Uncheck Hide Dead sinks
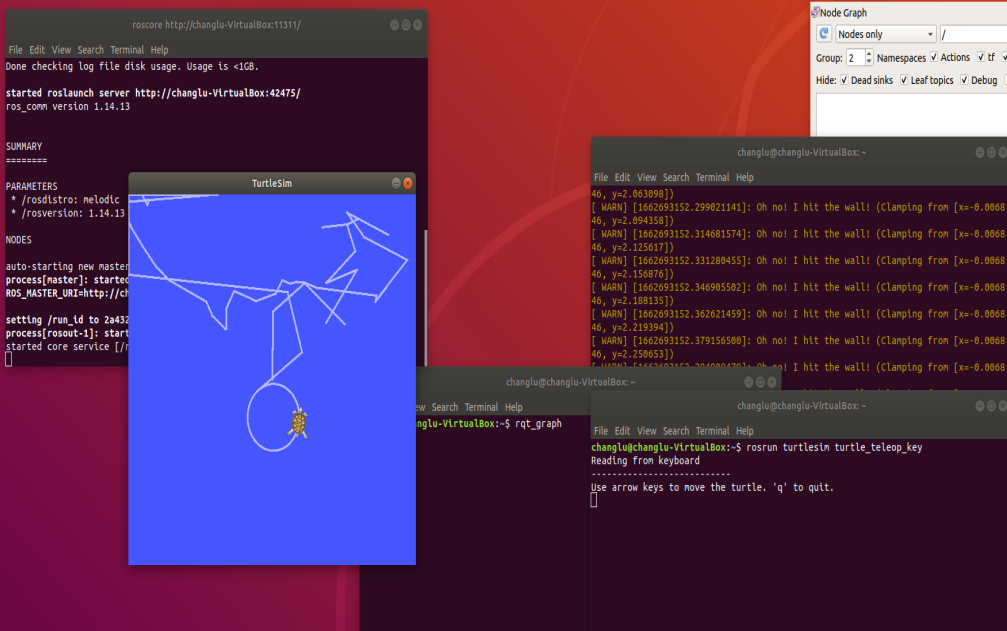This screenshot has width=1007, height=631. point(844,80)
